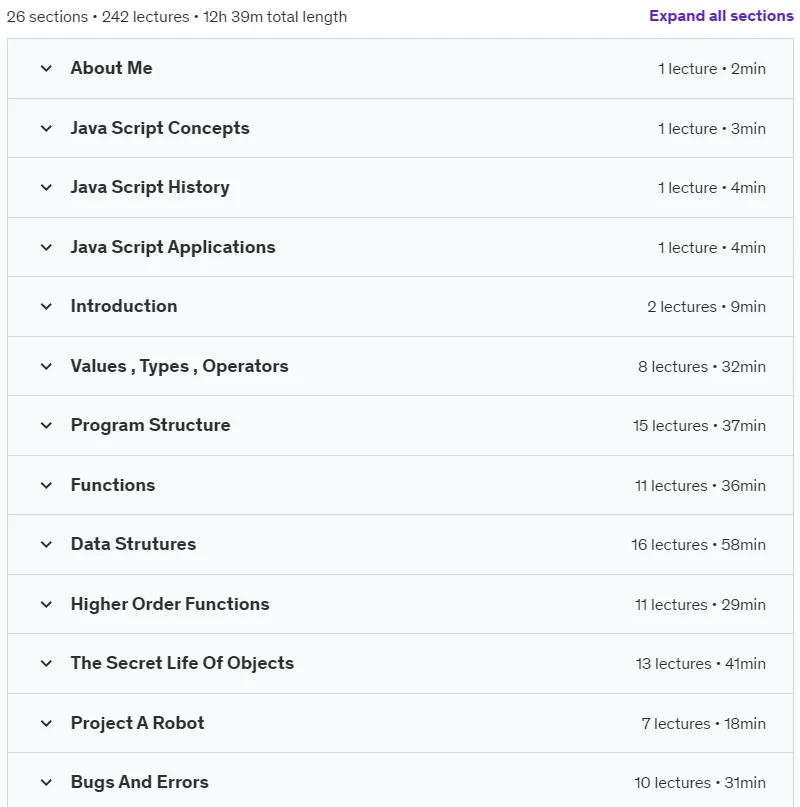The image size is (800, 807).
Task: Open The Secret Life Of Objects section
Action: pos(182,663)
